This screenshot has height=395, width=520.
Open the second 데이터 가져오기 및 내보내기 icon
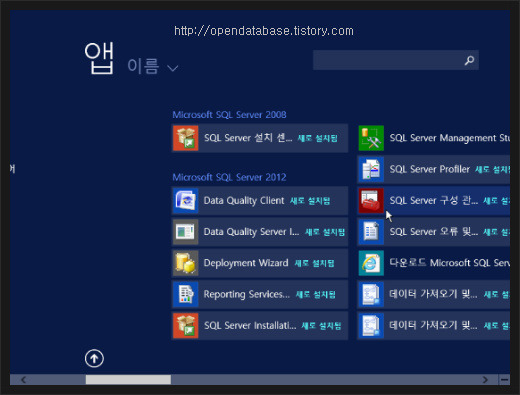point(371,326)
